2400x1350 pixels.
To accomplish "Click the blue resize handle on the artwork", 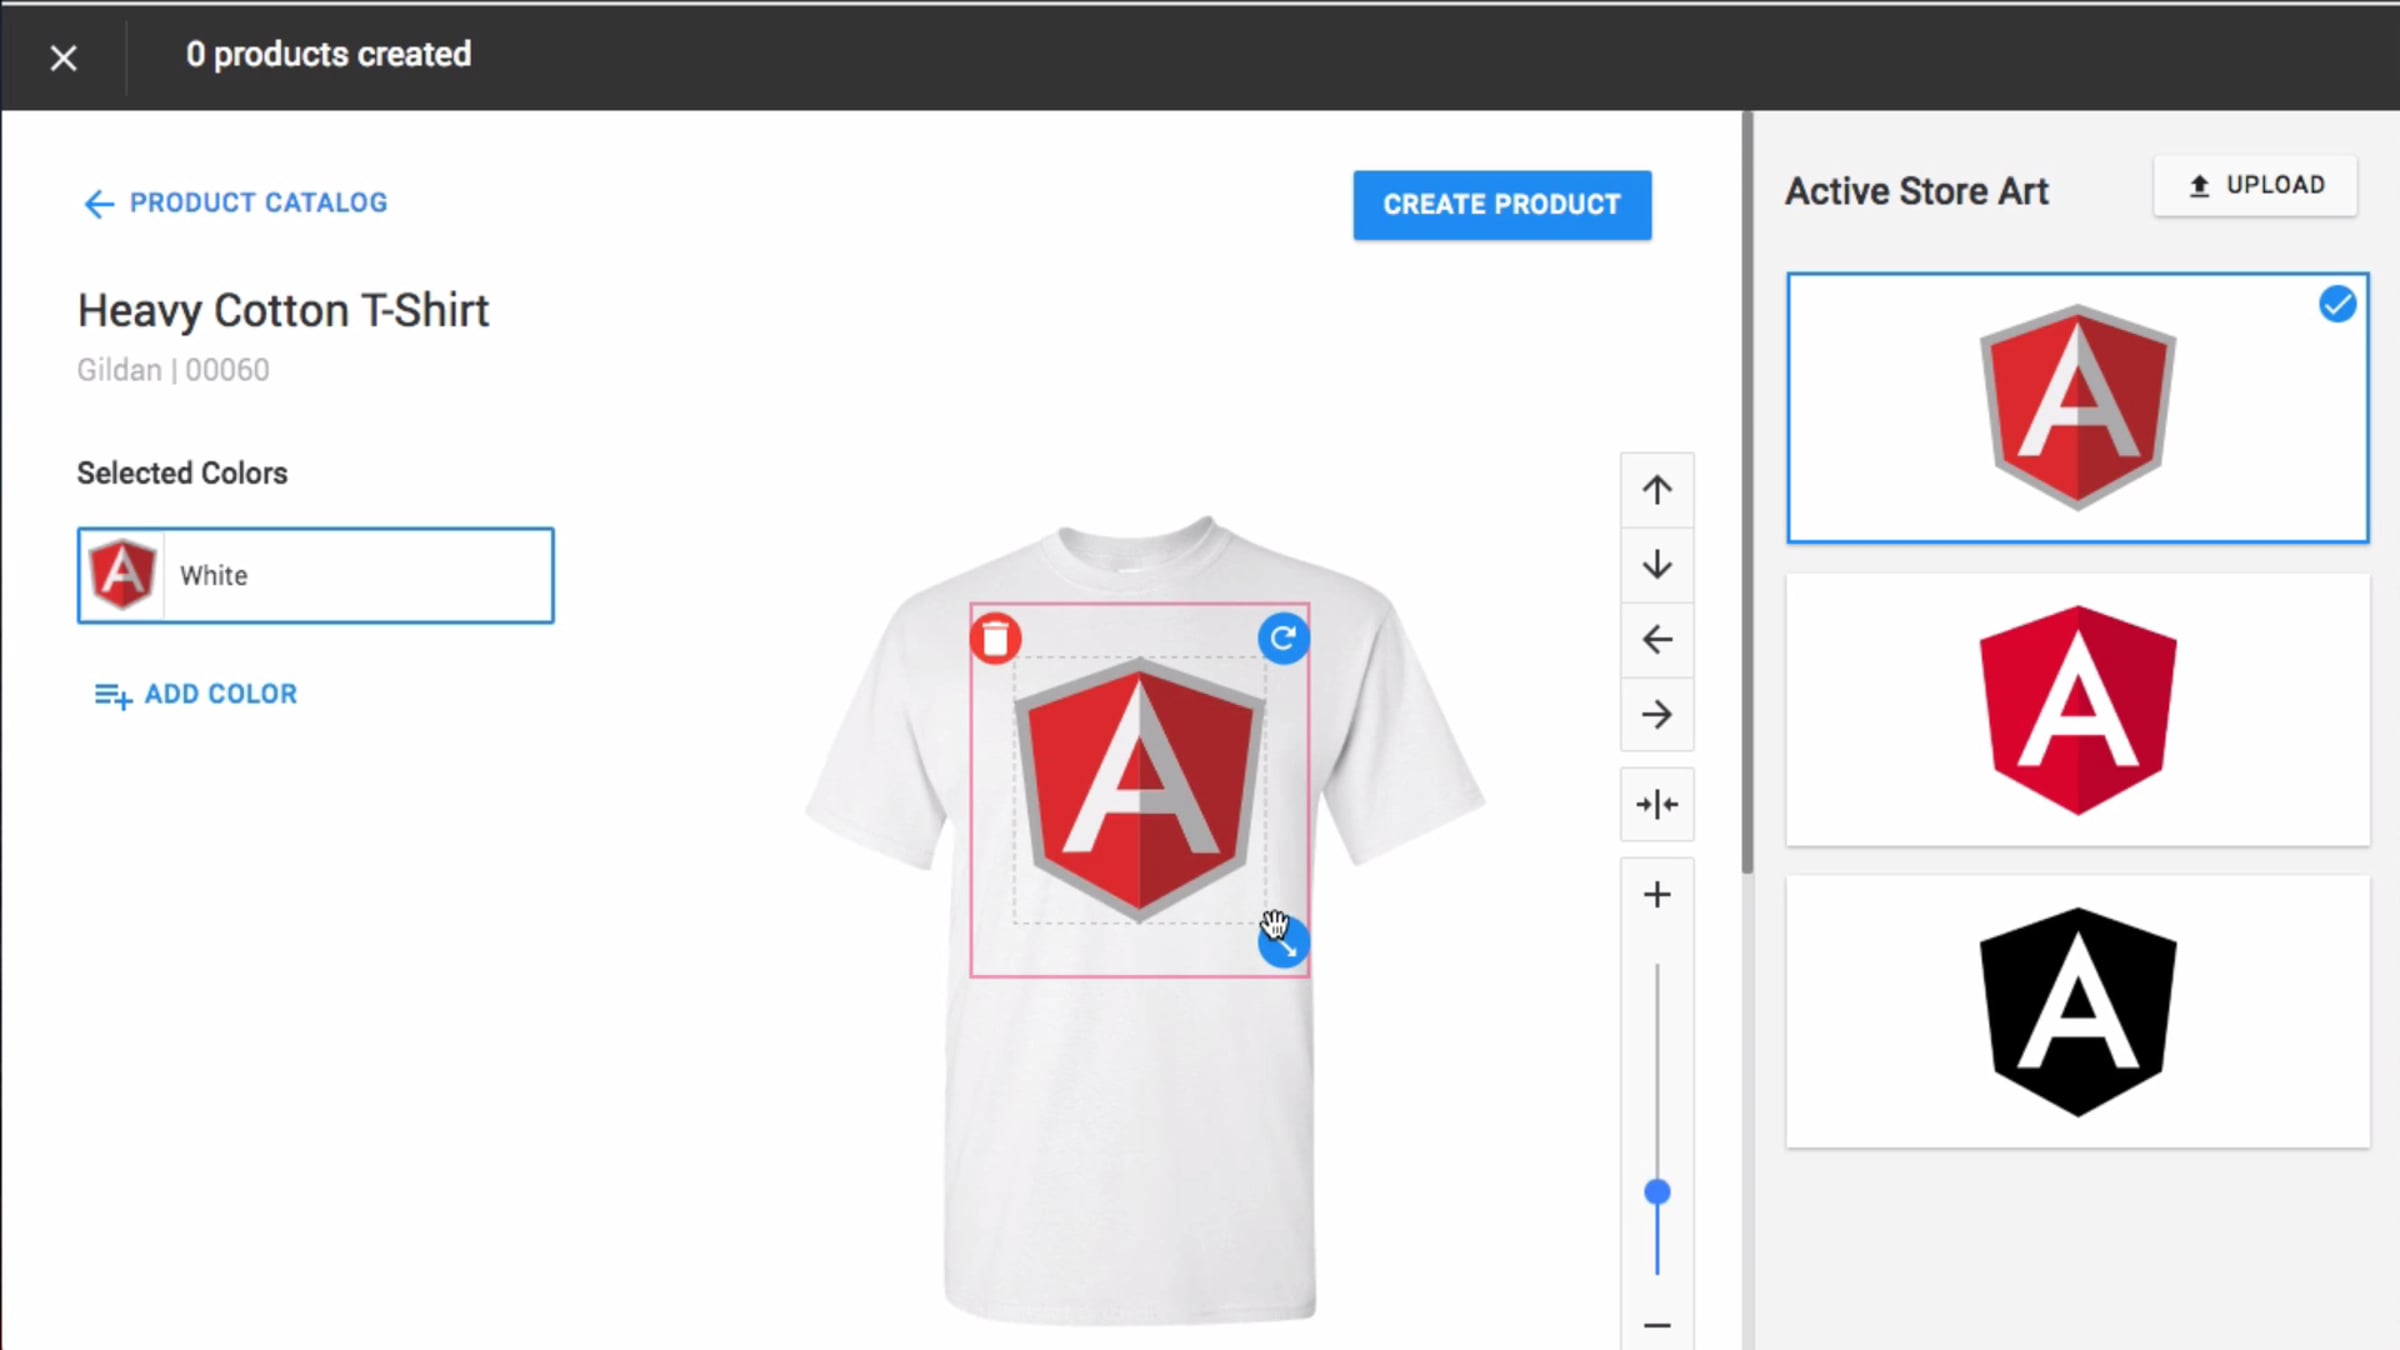I will [1287, 946].
